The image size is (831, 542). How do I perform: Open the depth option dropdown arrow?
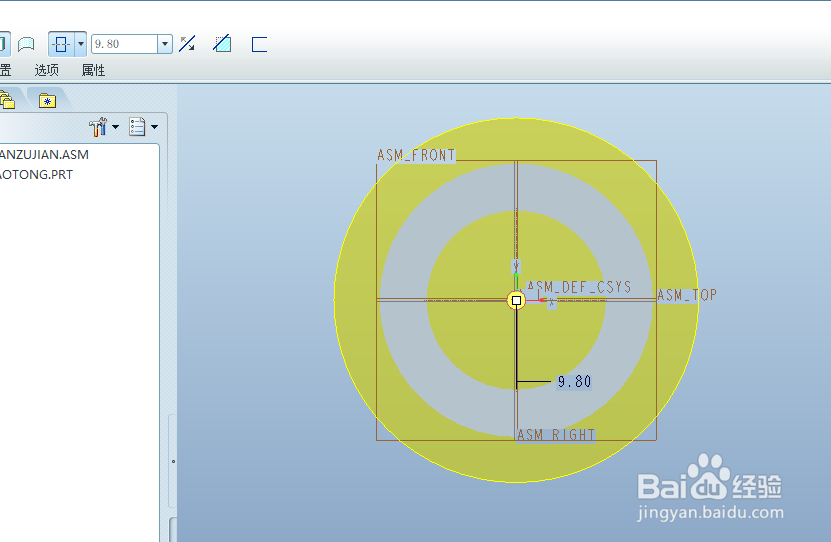point(81,44)
